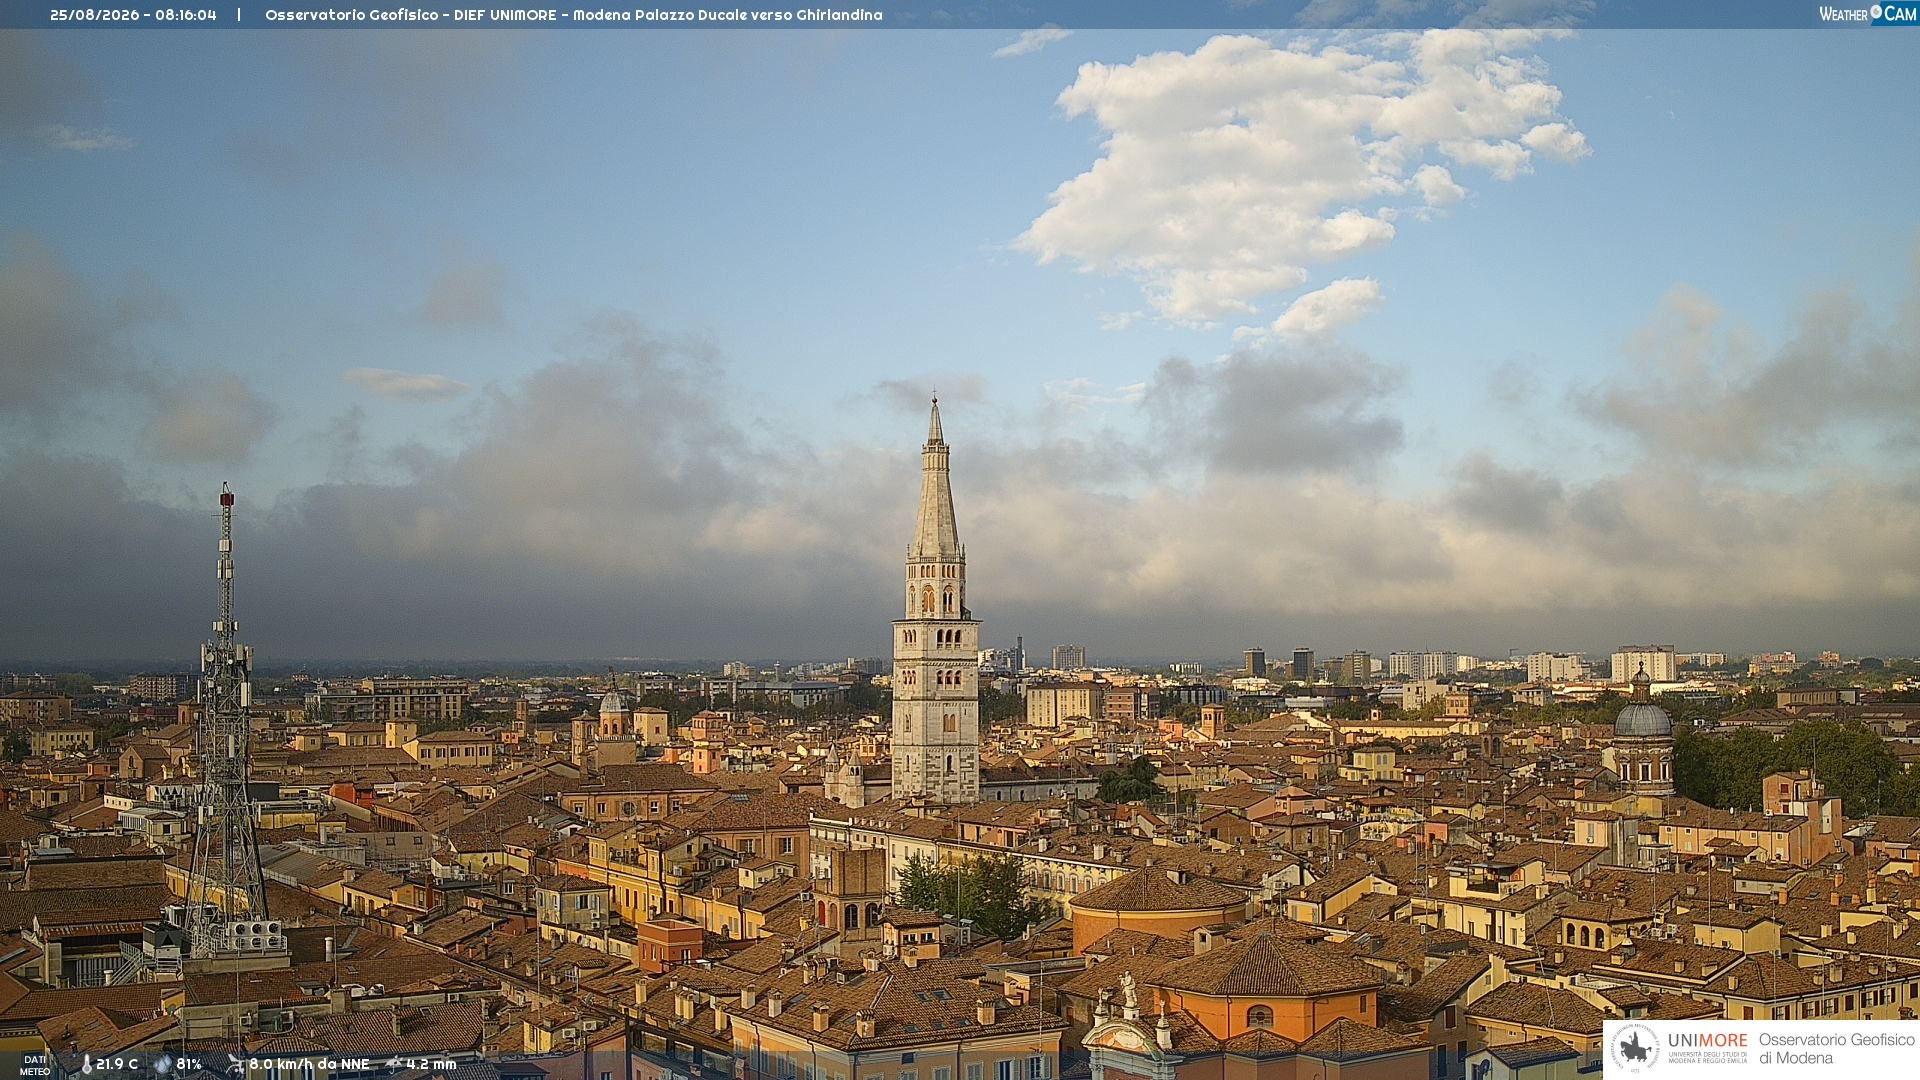This screenshot has height=1080, width=1920.
Task: Click the Ghirlandina tower spire
Action: pyautogui.click(x=936, y=478)
